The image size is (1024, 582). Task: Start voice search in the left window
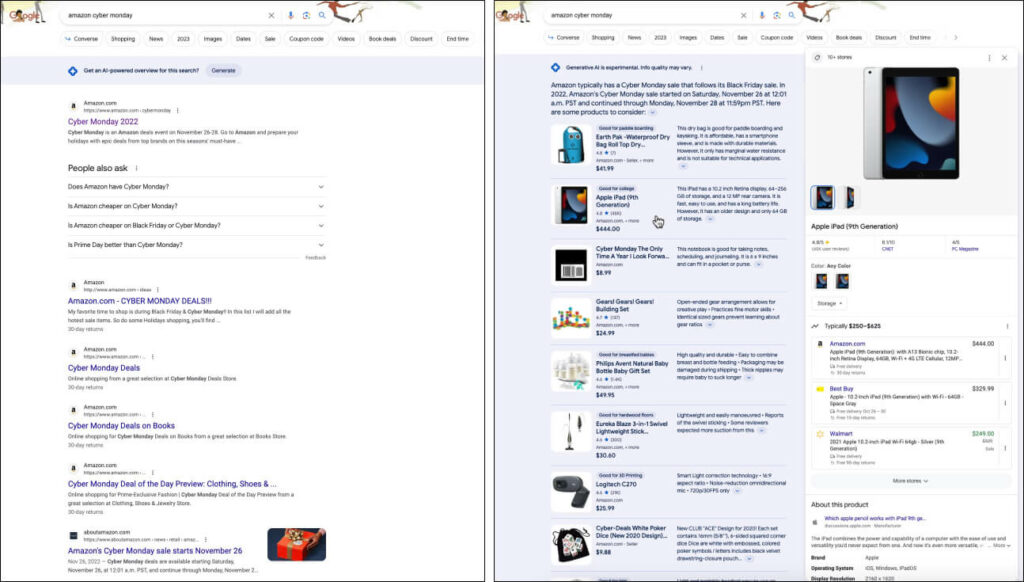[291, 15]
